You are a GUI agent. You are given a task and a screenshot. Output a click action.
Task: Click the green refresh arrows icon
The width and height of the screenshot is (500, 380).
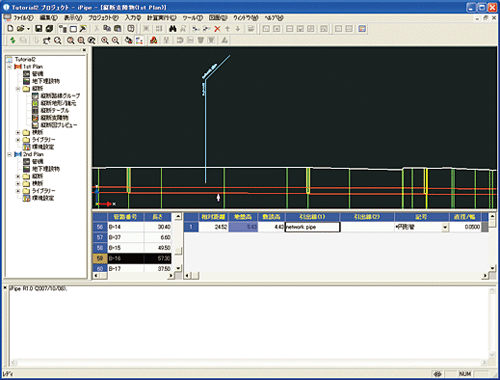click(x=13, y=40)
